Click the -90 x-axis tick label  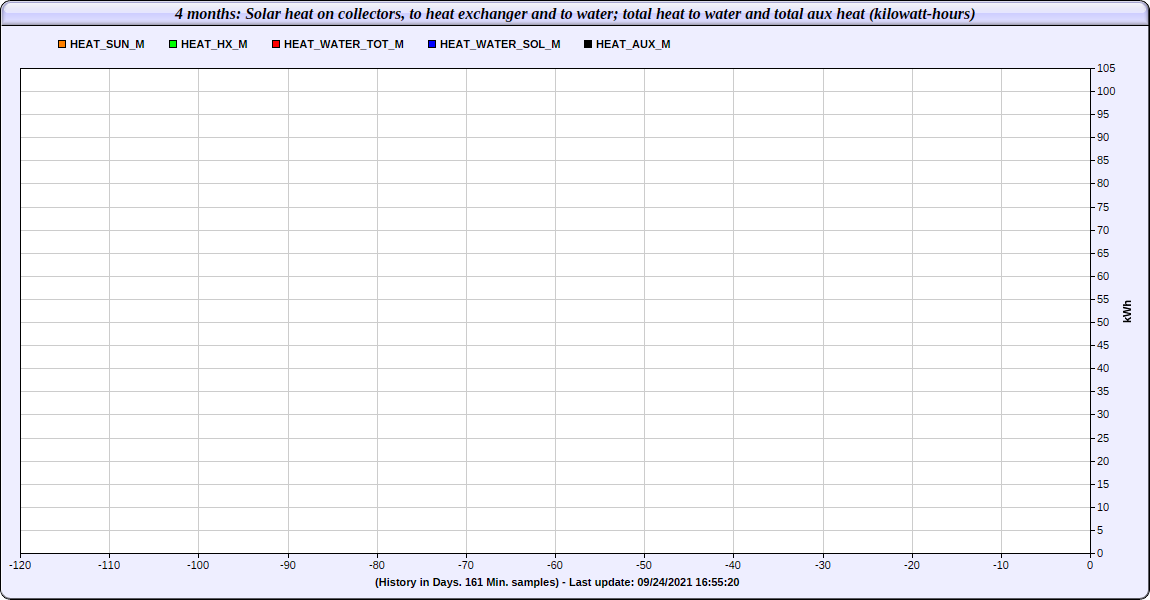click(288, 565)
